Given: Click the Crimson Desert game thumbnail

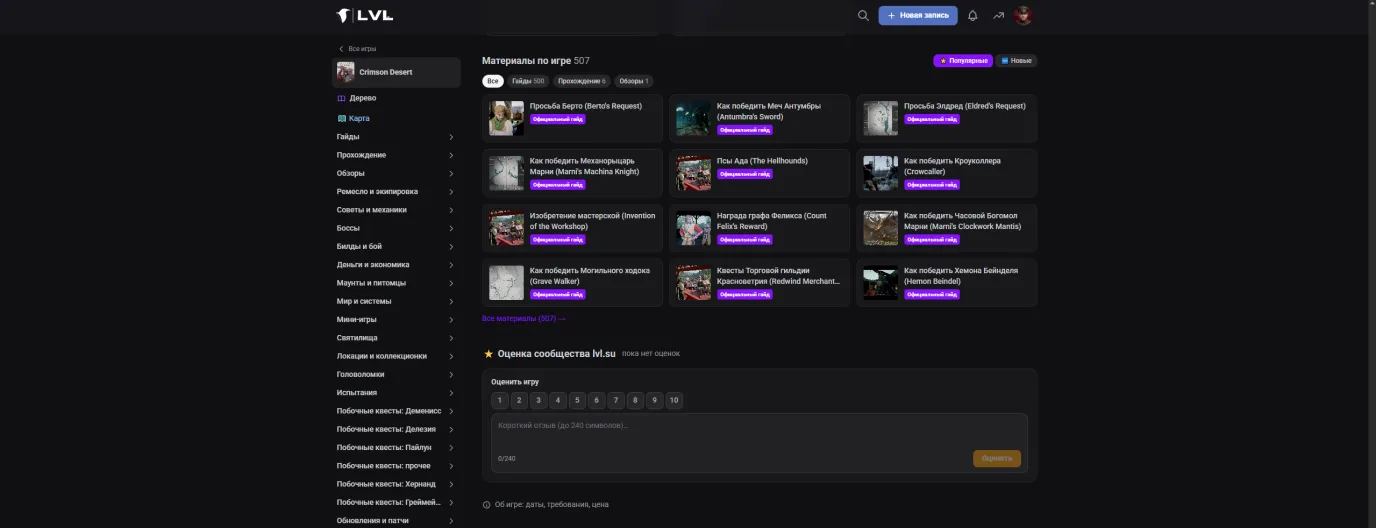Looking at the screenshot, I should pos(346,72).
